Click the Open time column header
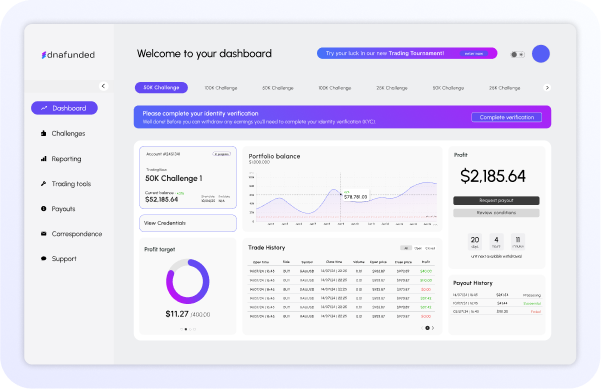Image resolution: width=601 pixels, height=389 pixels. (261, 262)
